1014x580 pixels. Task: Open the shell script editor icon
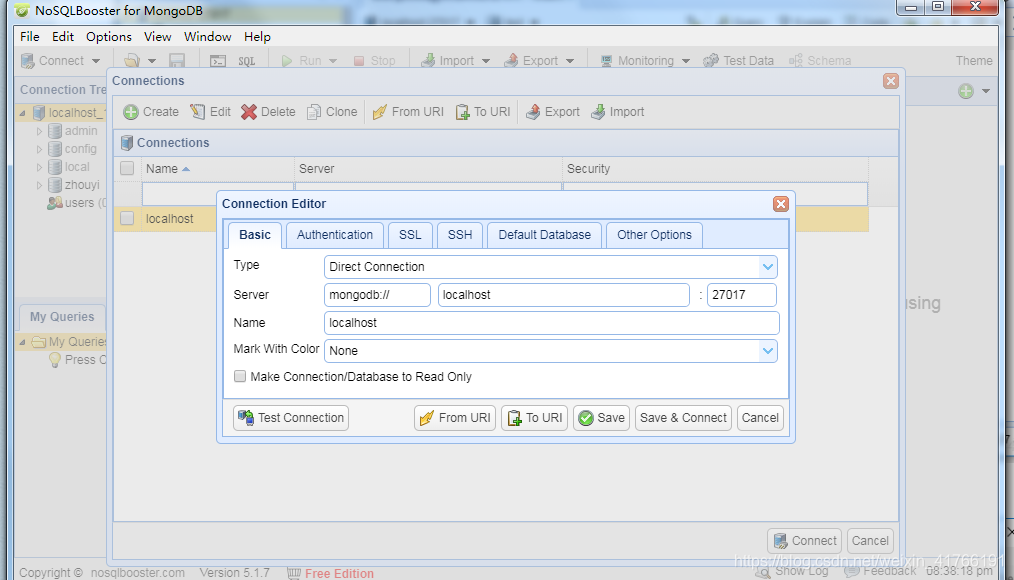click(x=218, y=61)
